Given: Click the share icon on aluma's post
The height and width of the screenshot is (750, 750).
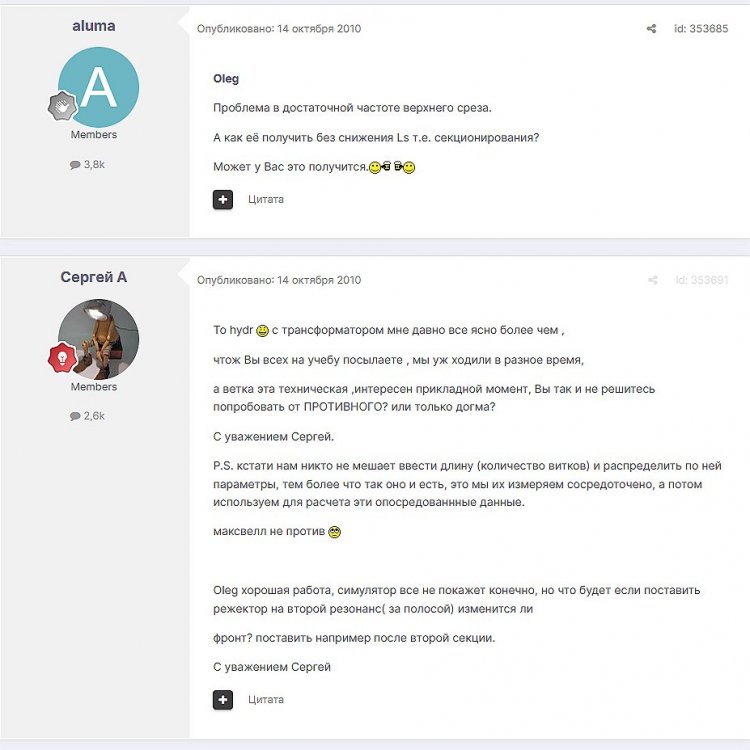Looking at the screenshot, I should point(651,29).
